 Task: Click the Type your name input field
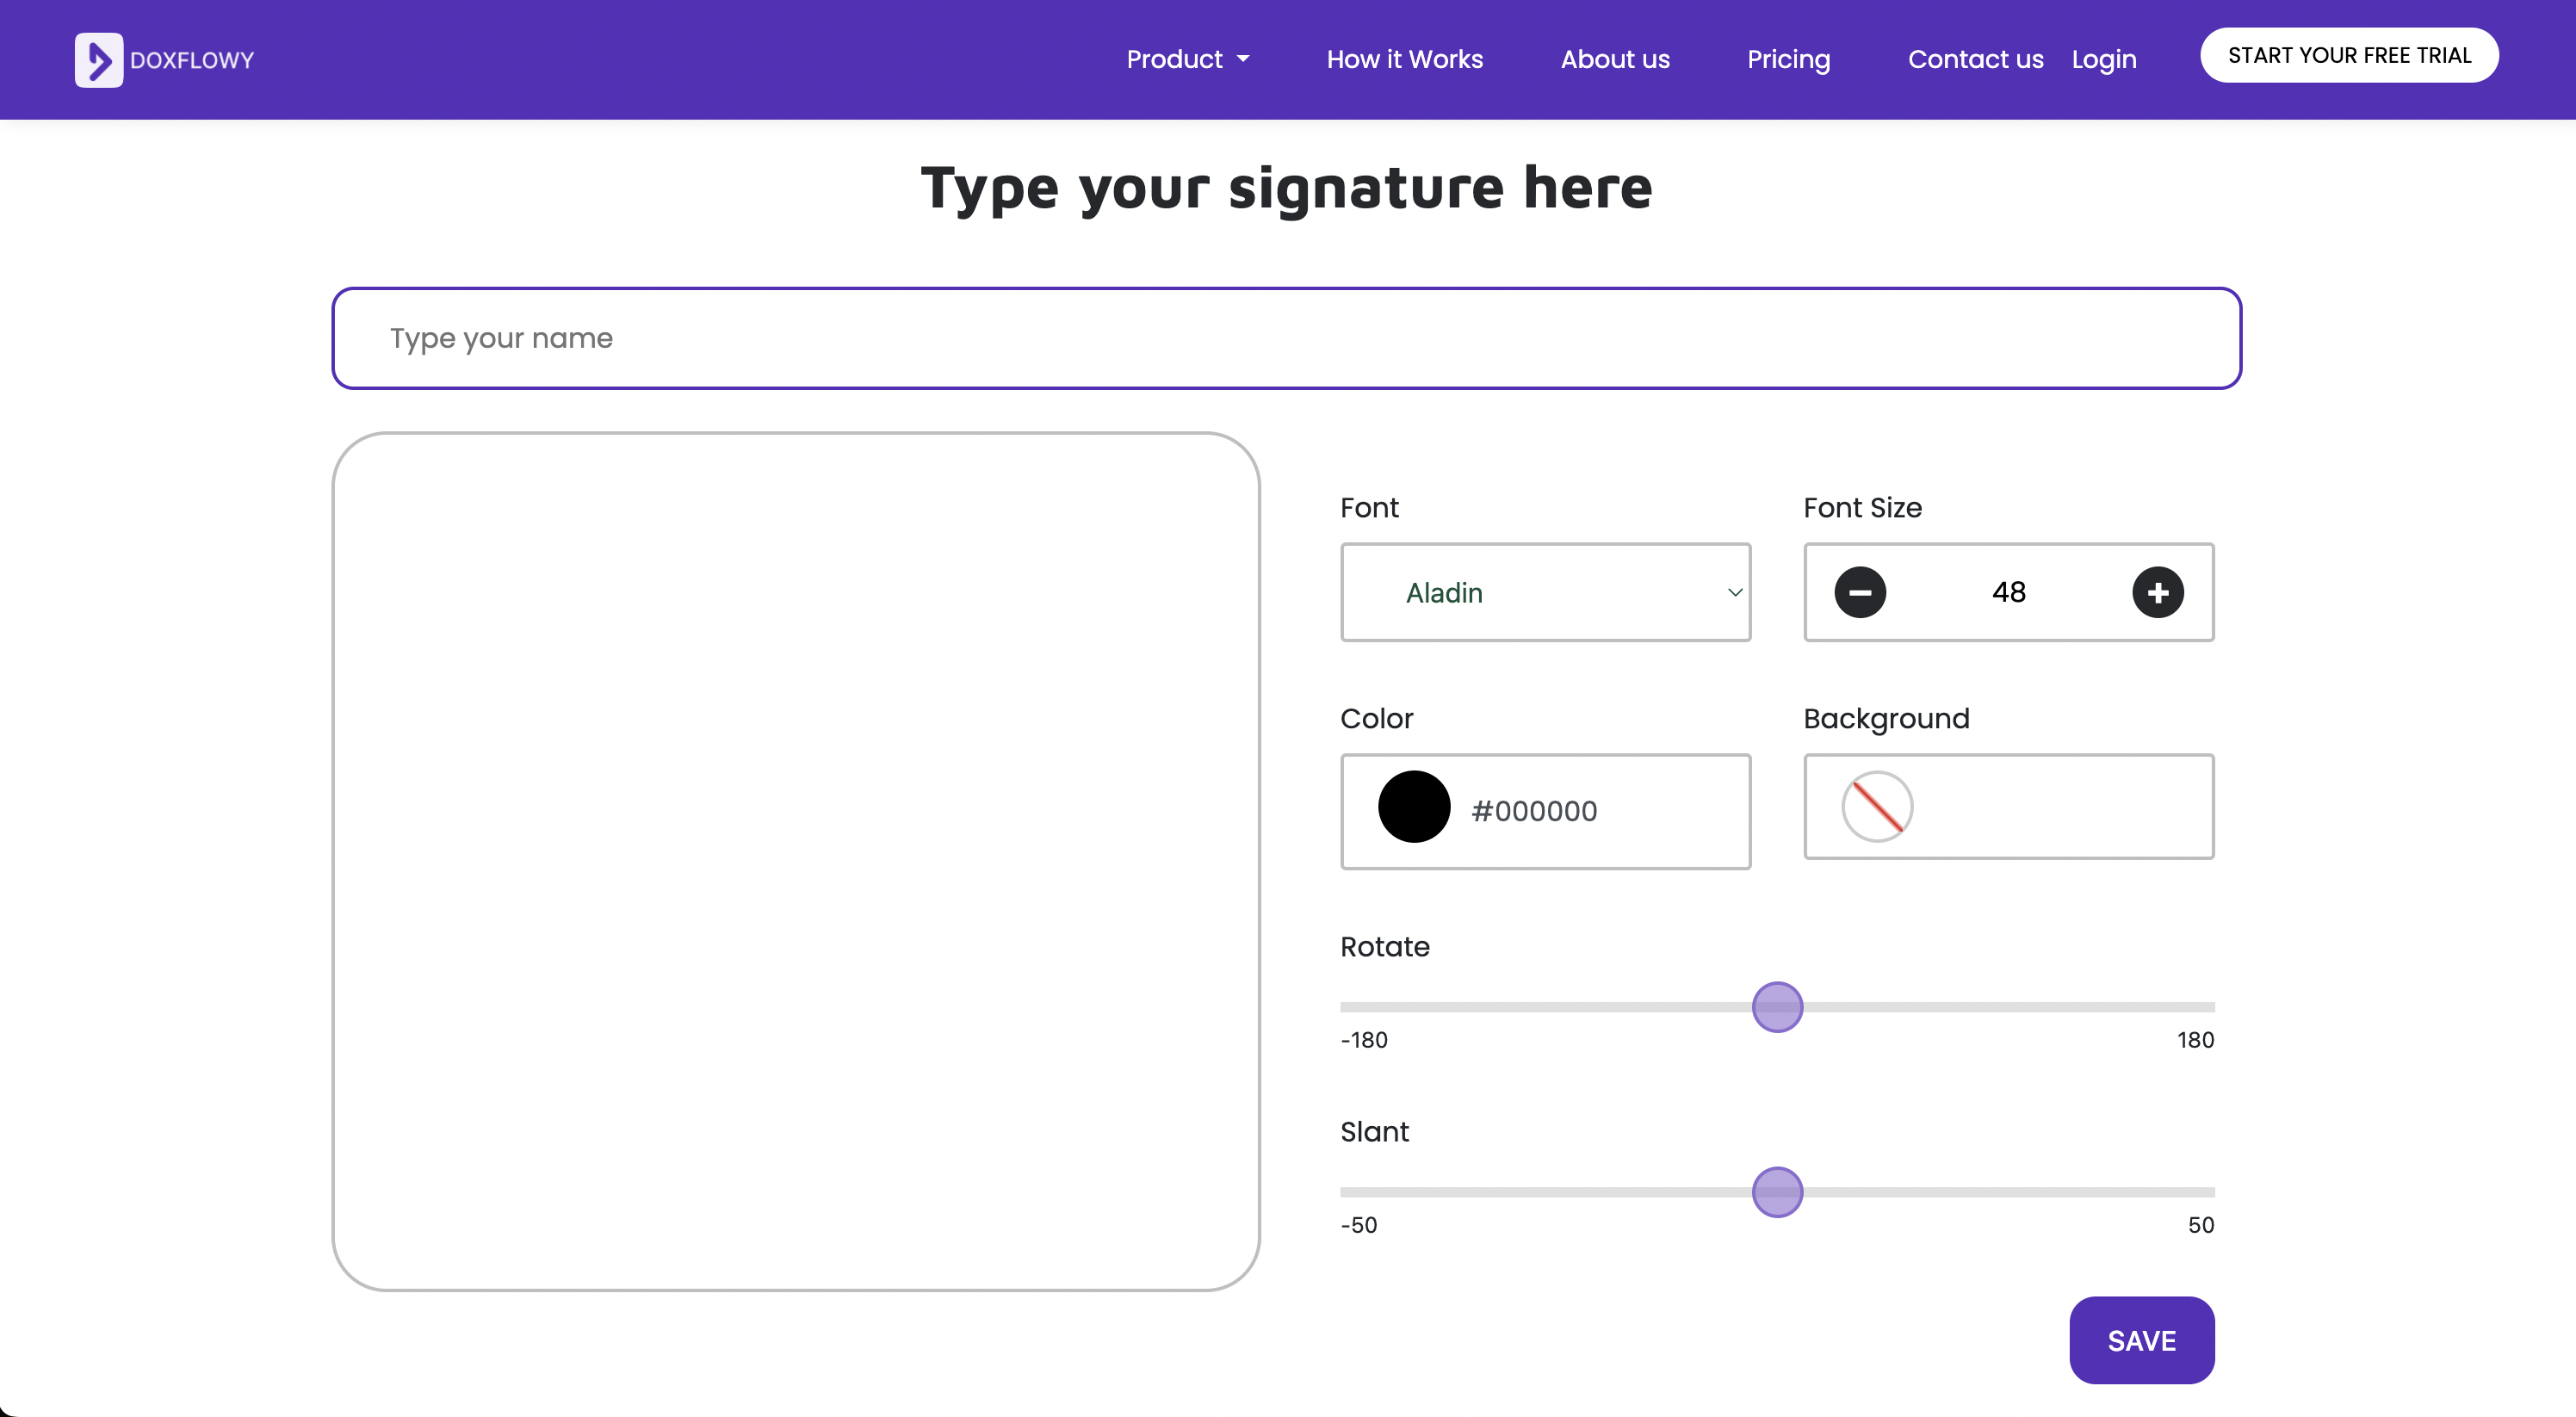tap(1287, 338)
